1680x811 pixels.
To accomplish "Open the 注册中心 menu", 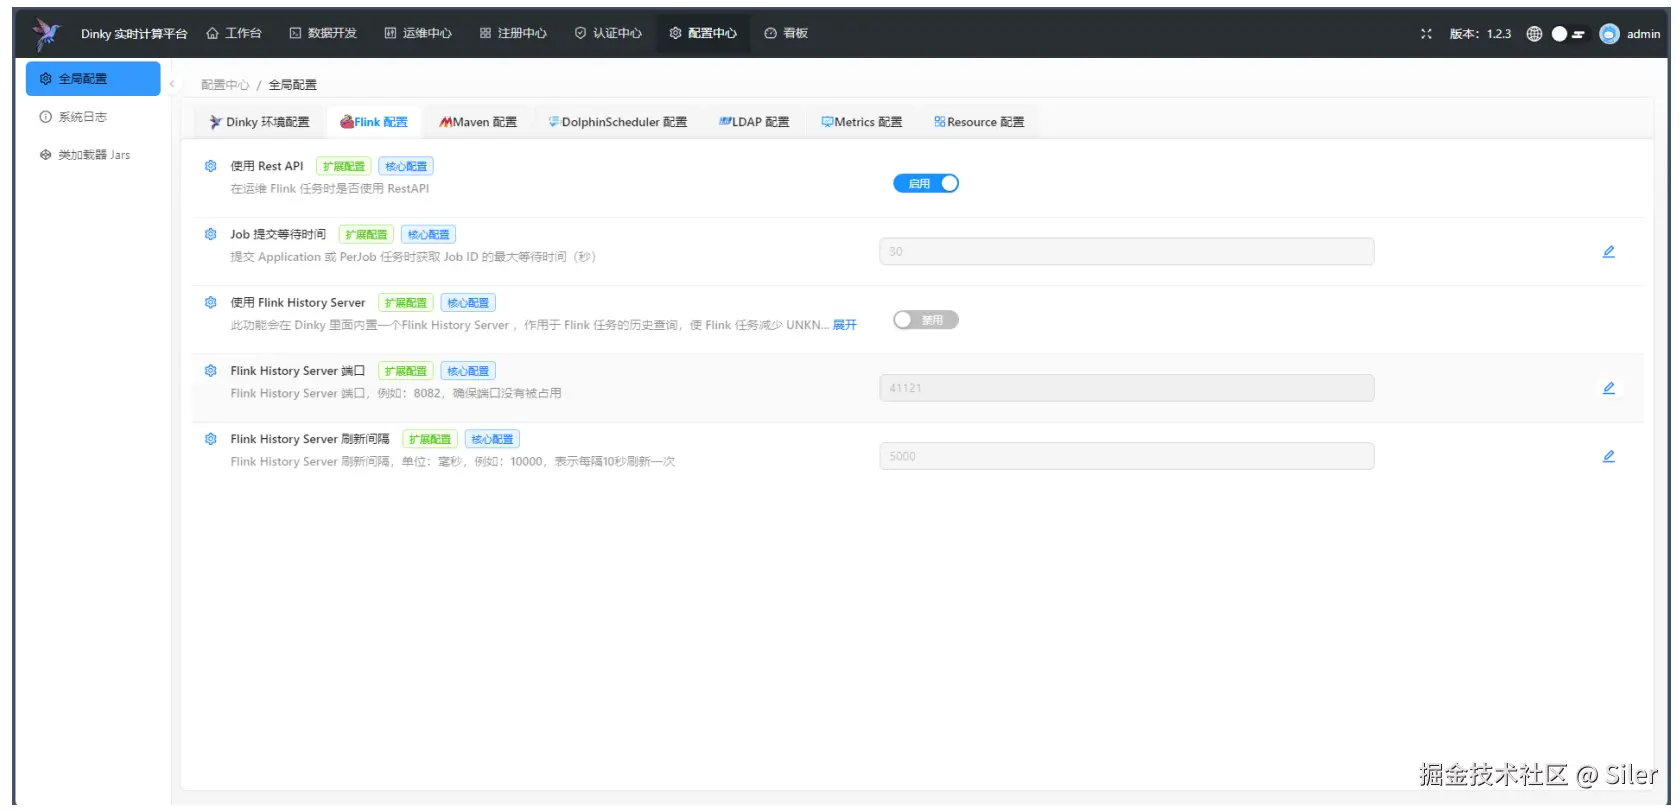I will coord(513,33).
